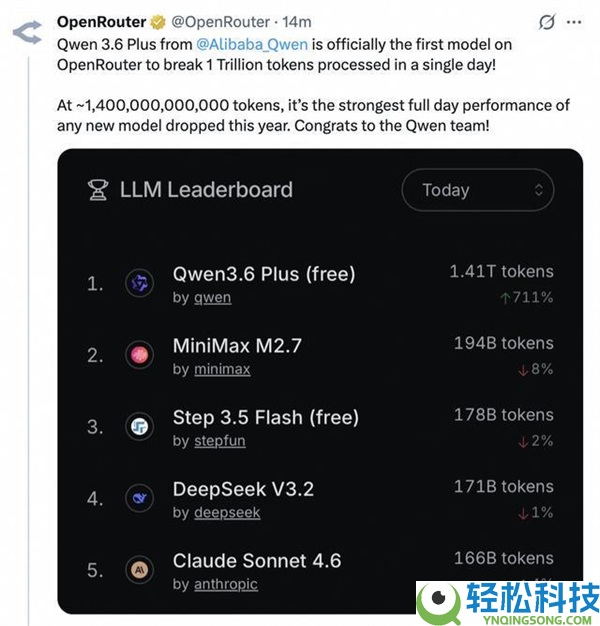Screen dimensions: 600x626
Task: Open the OpenRouter profile name
Action: (102, 21)
